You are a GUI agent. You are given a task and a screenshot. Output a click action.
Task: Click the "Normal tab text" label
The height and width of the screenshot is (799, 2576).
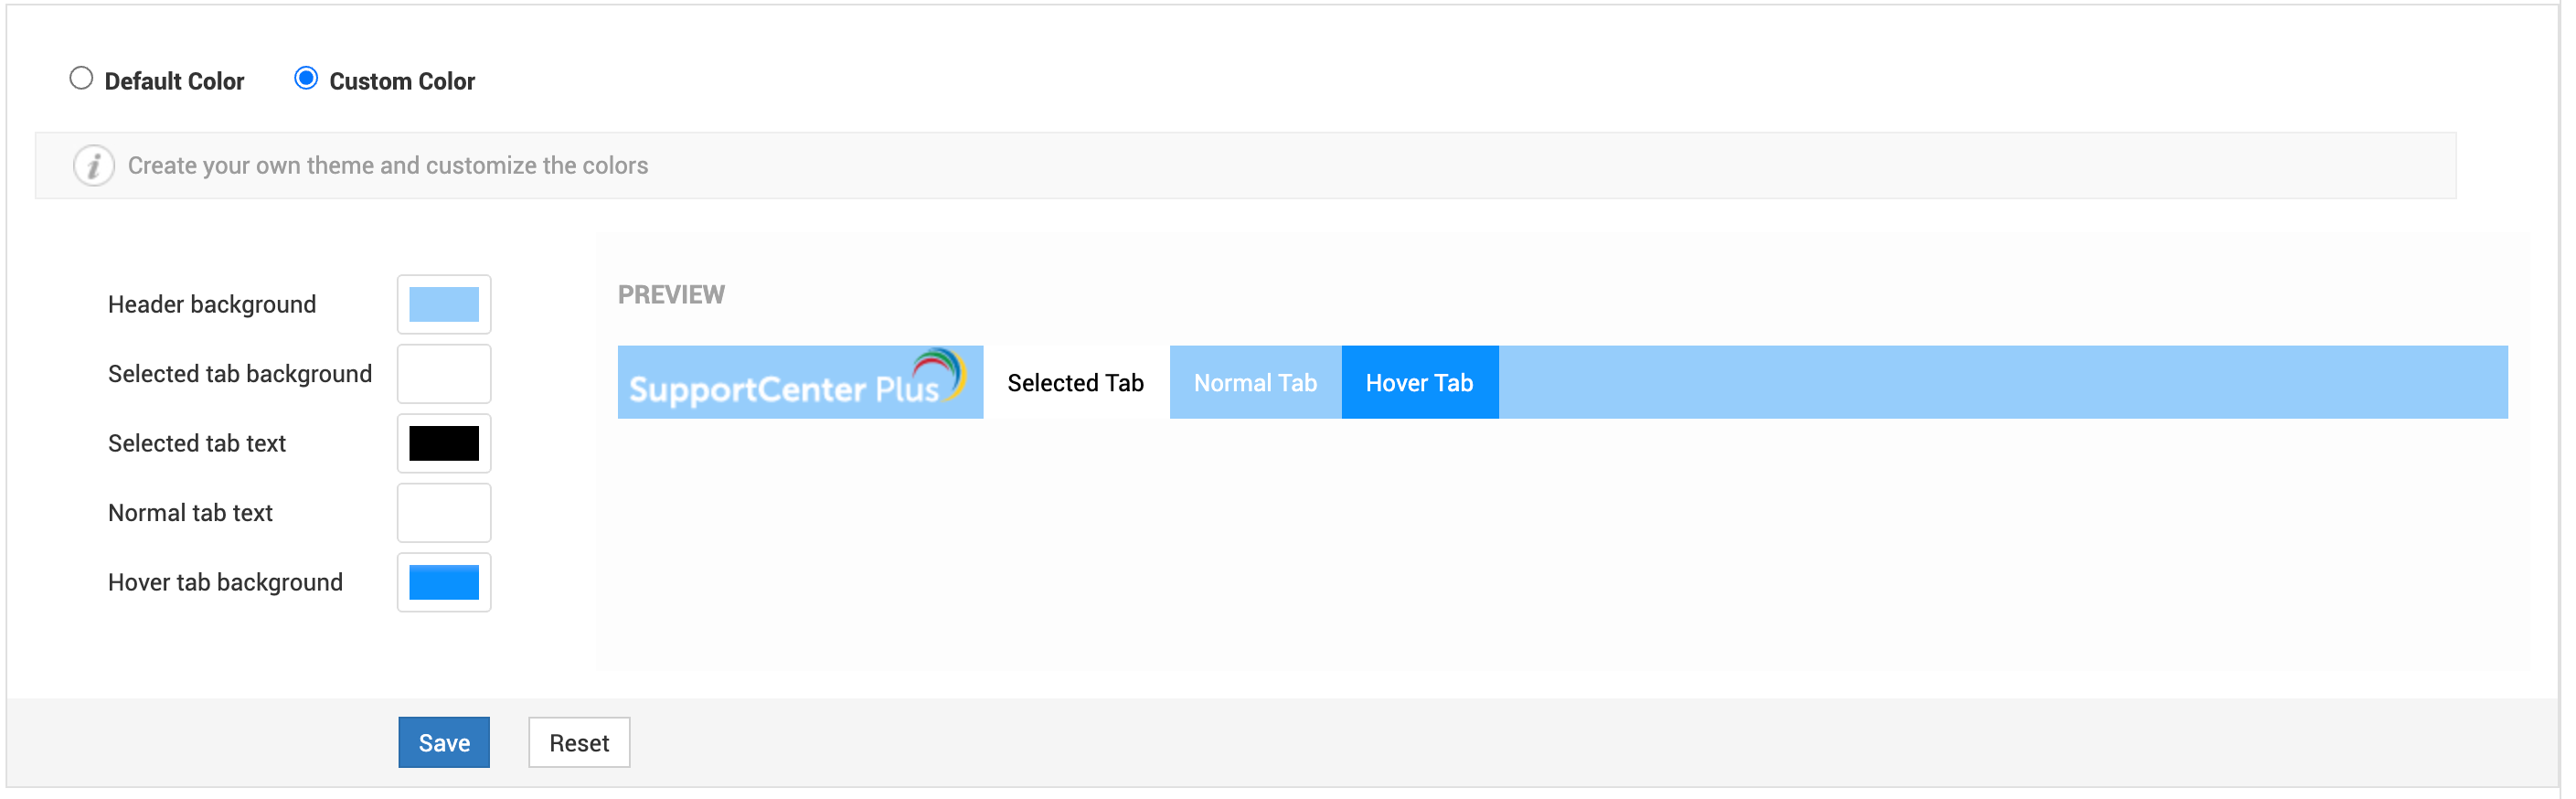point(190,513)
